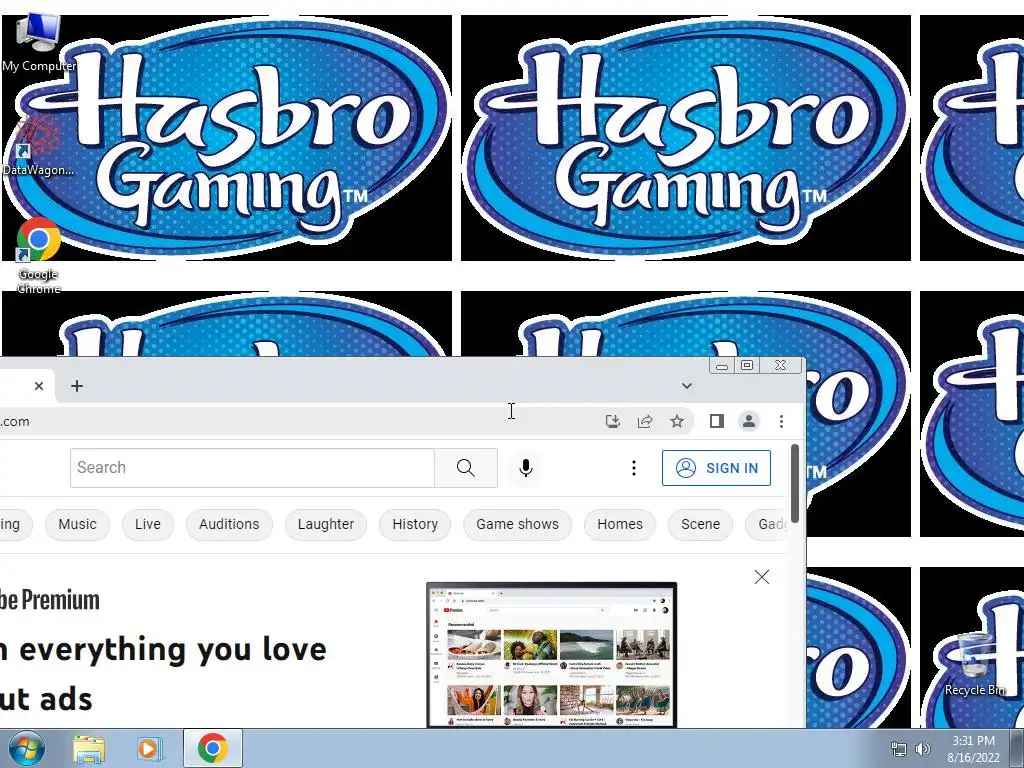Image resolution: width=1024 pixels, height=768 pixels.
Task: Select the Game shows category chip
Action: (517, 524)
